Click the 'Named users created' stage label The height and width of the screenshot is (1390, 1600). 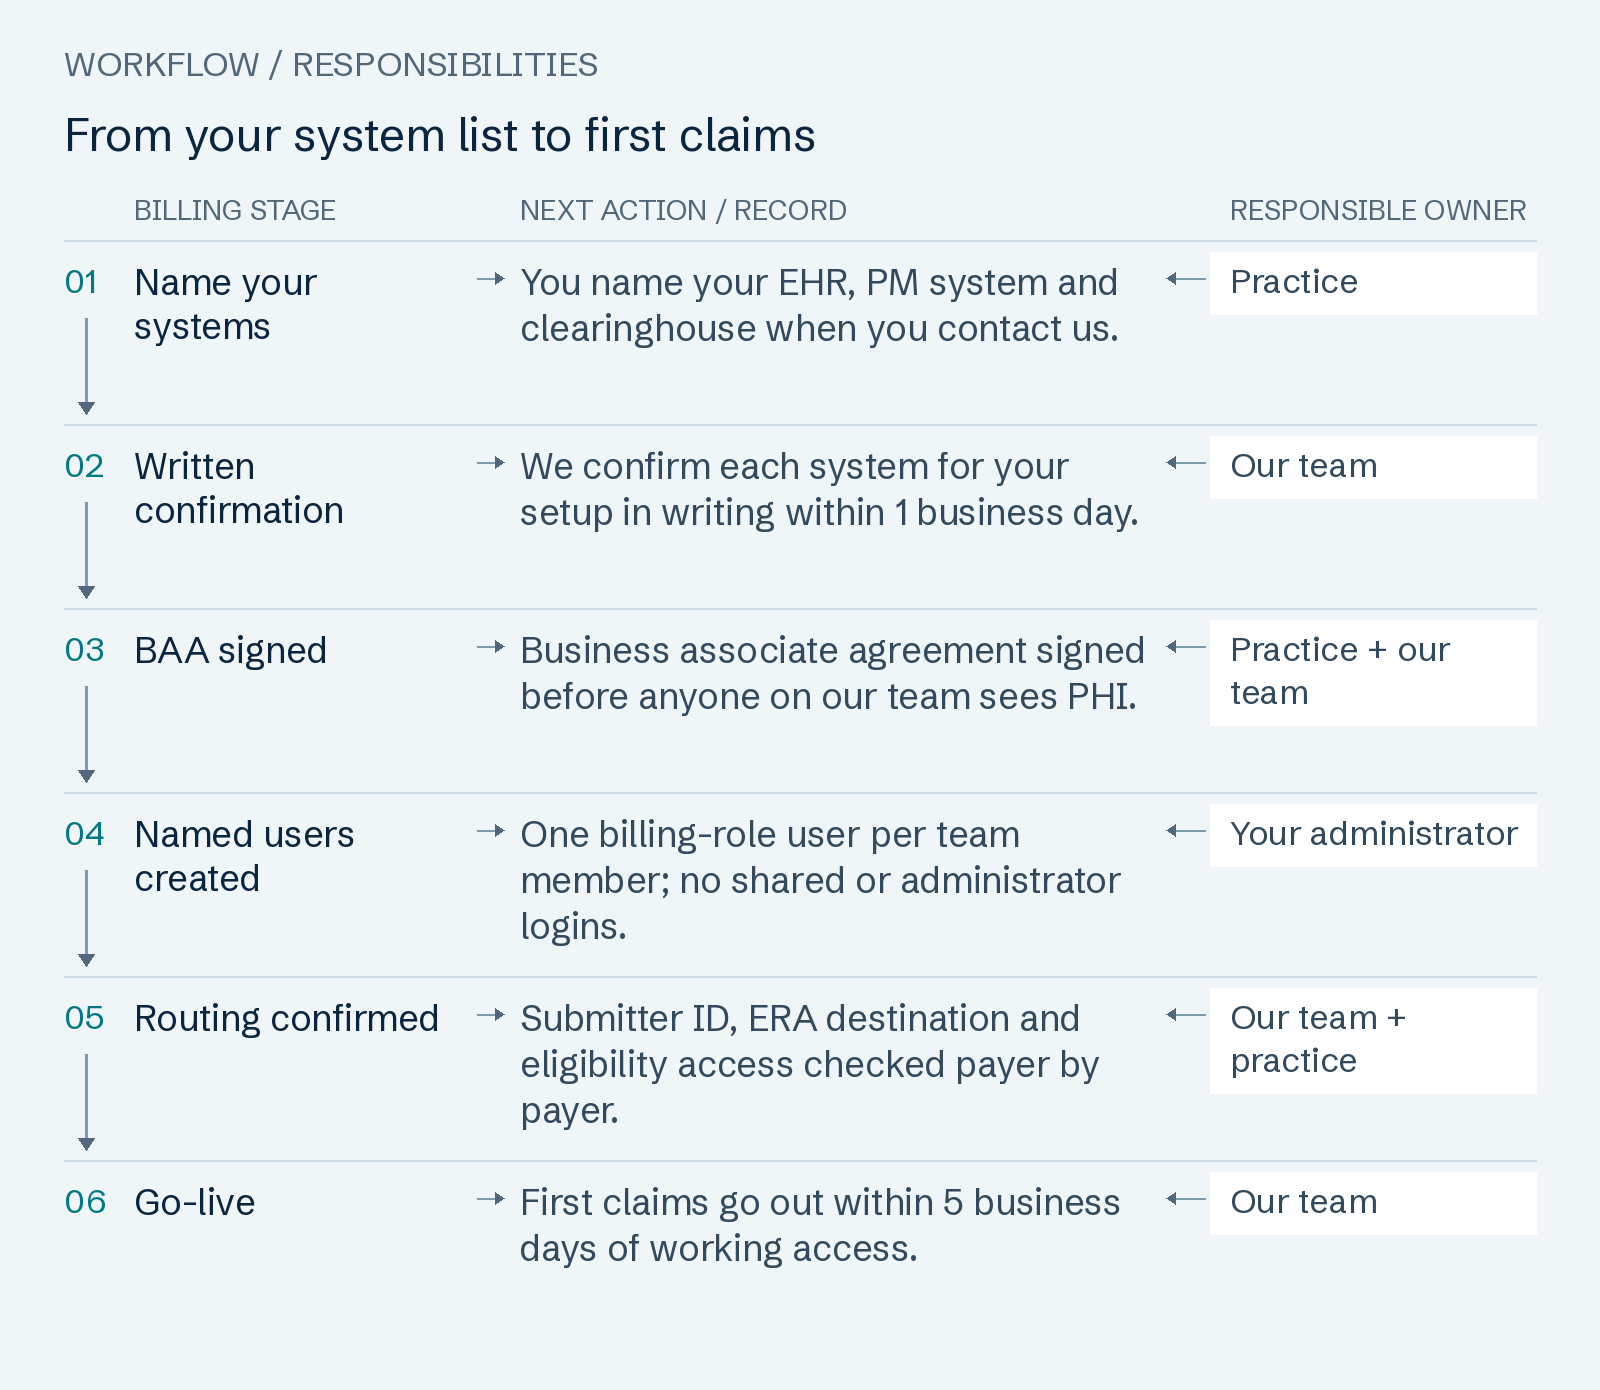click(244, 857)
